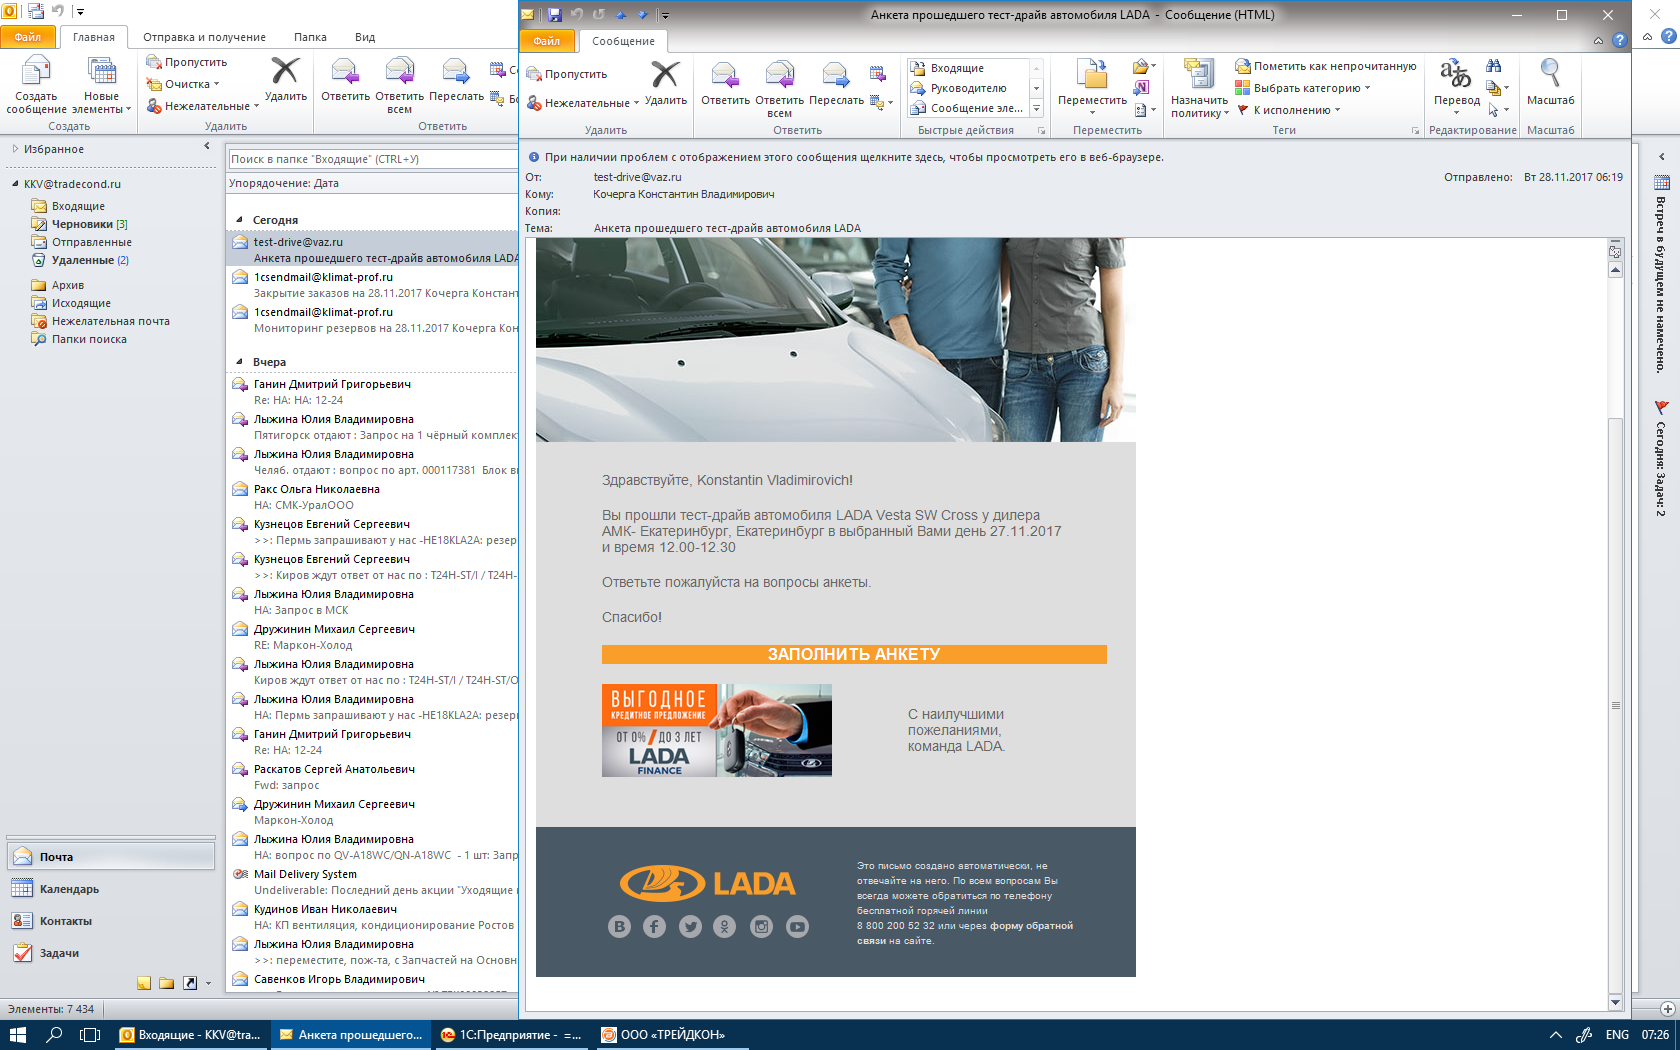
Task: Open Нежелательные dropdown in message window
Action: [583, 103]
